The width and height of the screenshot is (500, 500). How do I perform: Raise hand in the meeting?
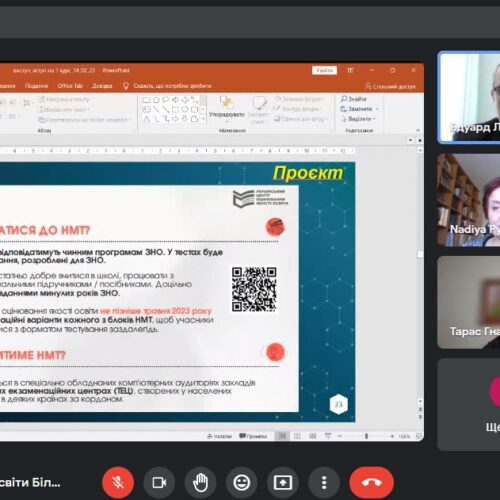[x=200, y=482]
